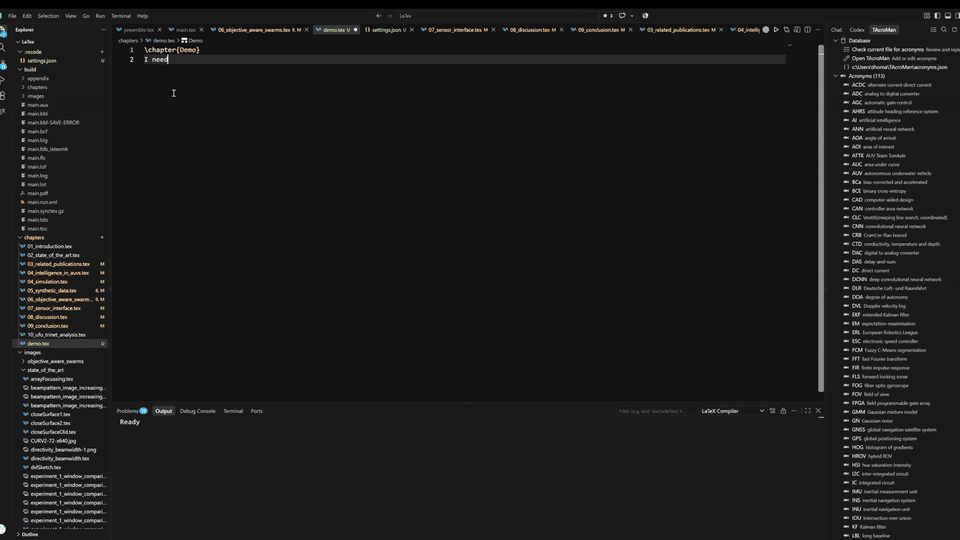
Task: Open the File menu
Action: (12, 16)
